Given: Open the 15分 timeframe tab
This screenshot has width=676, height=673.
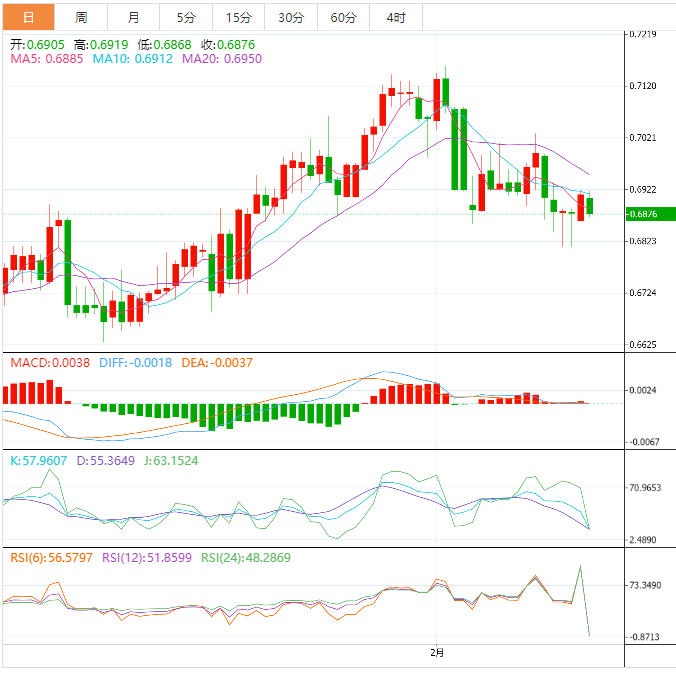Looking at the screenshot, I should [x=238, y=17].
